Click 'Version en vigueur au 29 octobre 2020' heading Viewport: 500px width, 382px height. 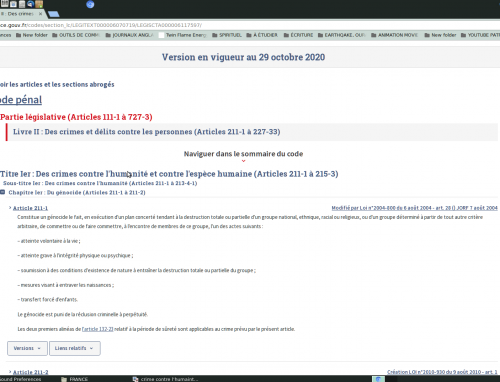[x=243, y=57]
